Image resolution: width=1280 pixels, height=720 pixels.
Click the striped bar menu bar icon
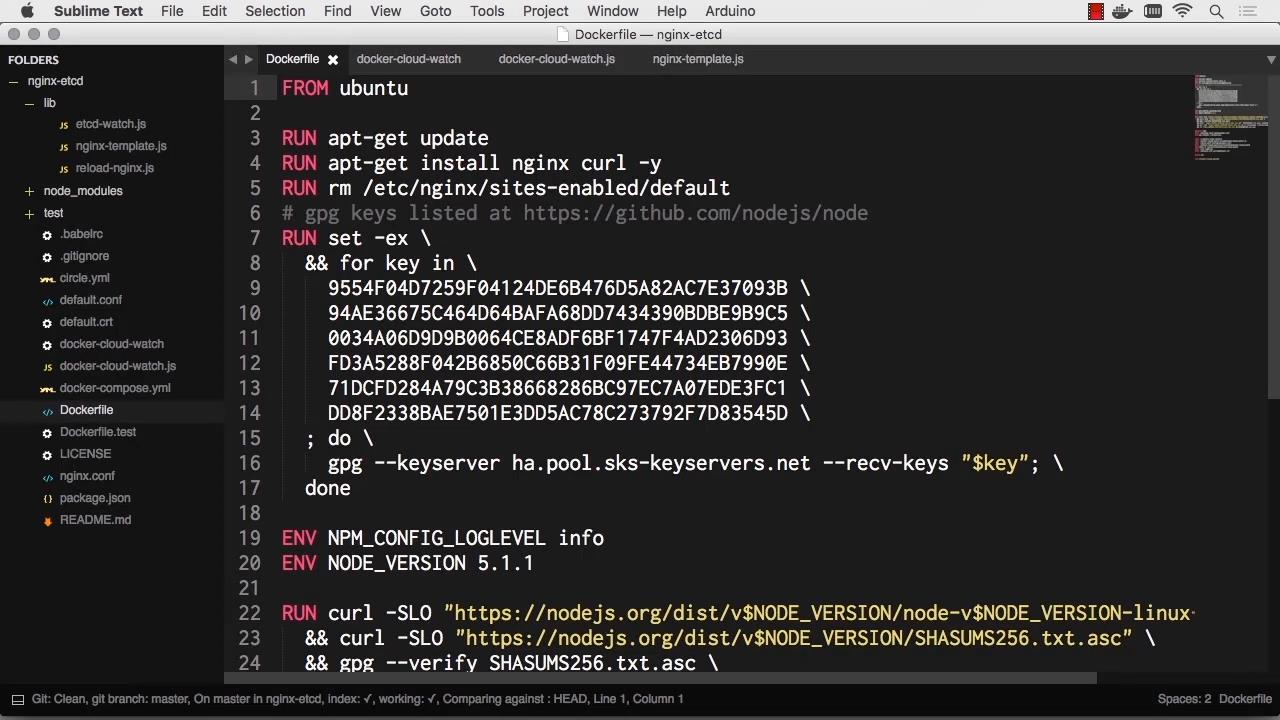pyautogui.click(x=1153, y=11)
